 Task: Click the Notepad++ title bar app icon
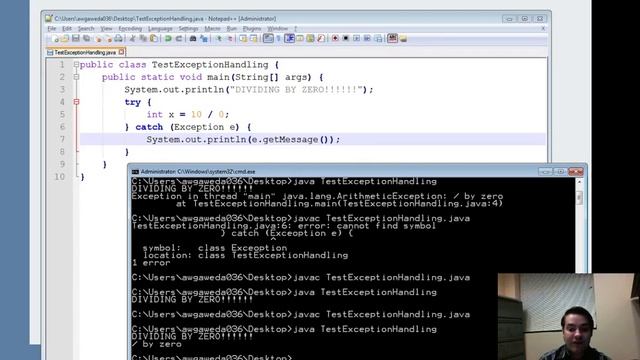tap(49, 18)
